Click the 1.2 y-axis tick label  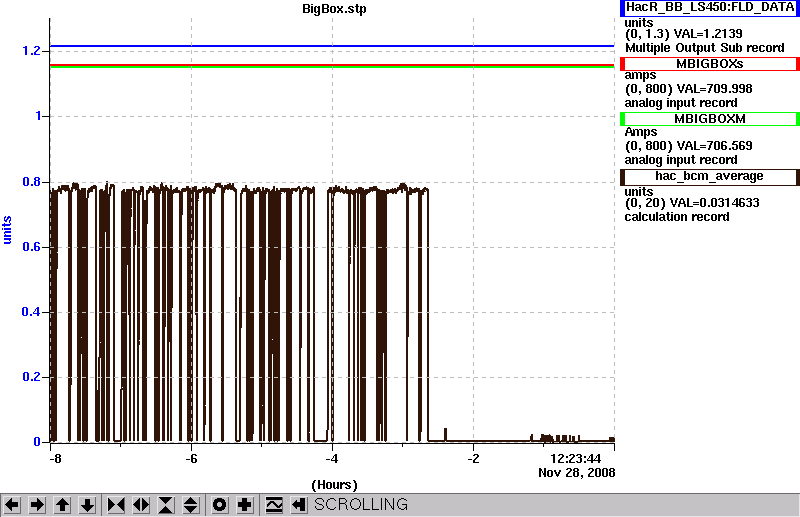31,51
